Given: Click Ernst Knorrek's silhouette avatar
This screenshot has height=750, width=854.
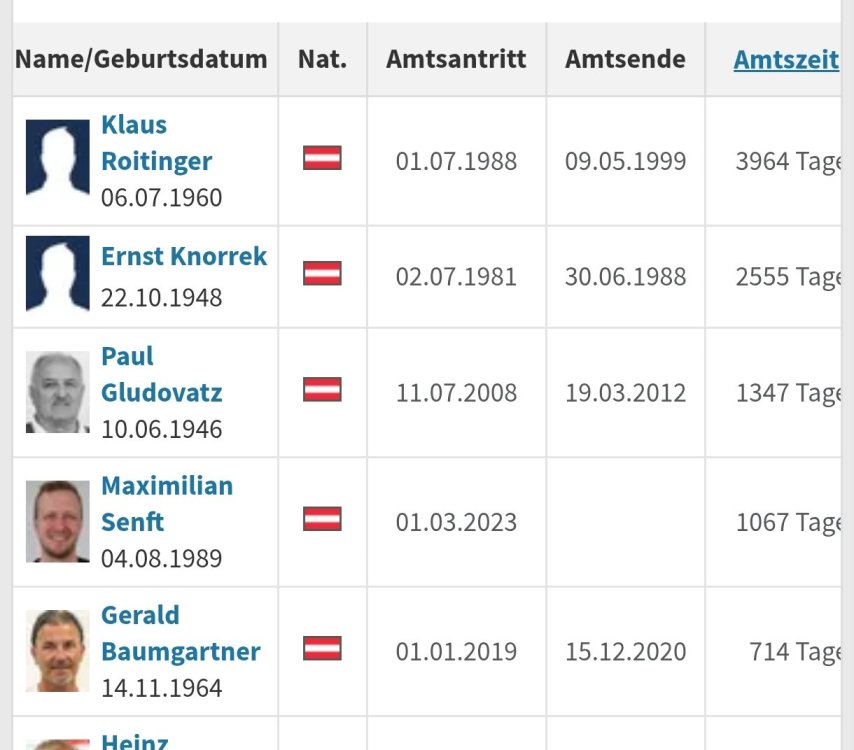Looking at the screenshot, I should (58, 274).
